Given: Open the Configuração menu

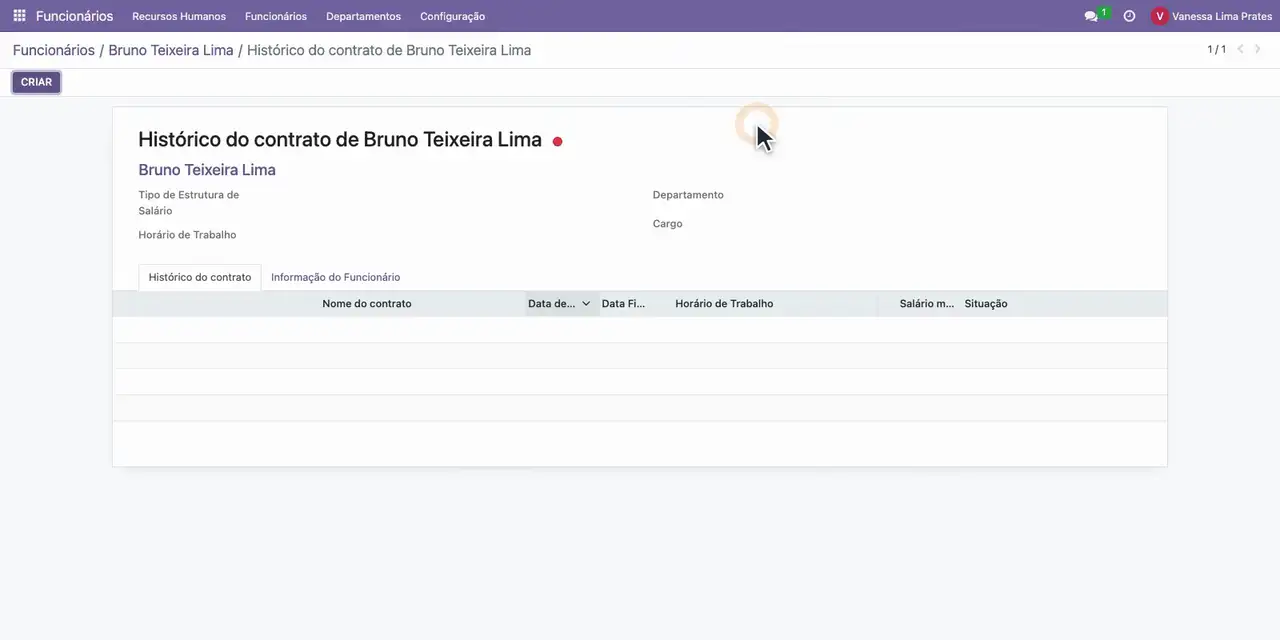Looking at the screenshot, I should [452, 16].
